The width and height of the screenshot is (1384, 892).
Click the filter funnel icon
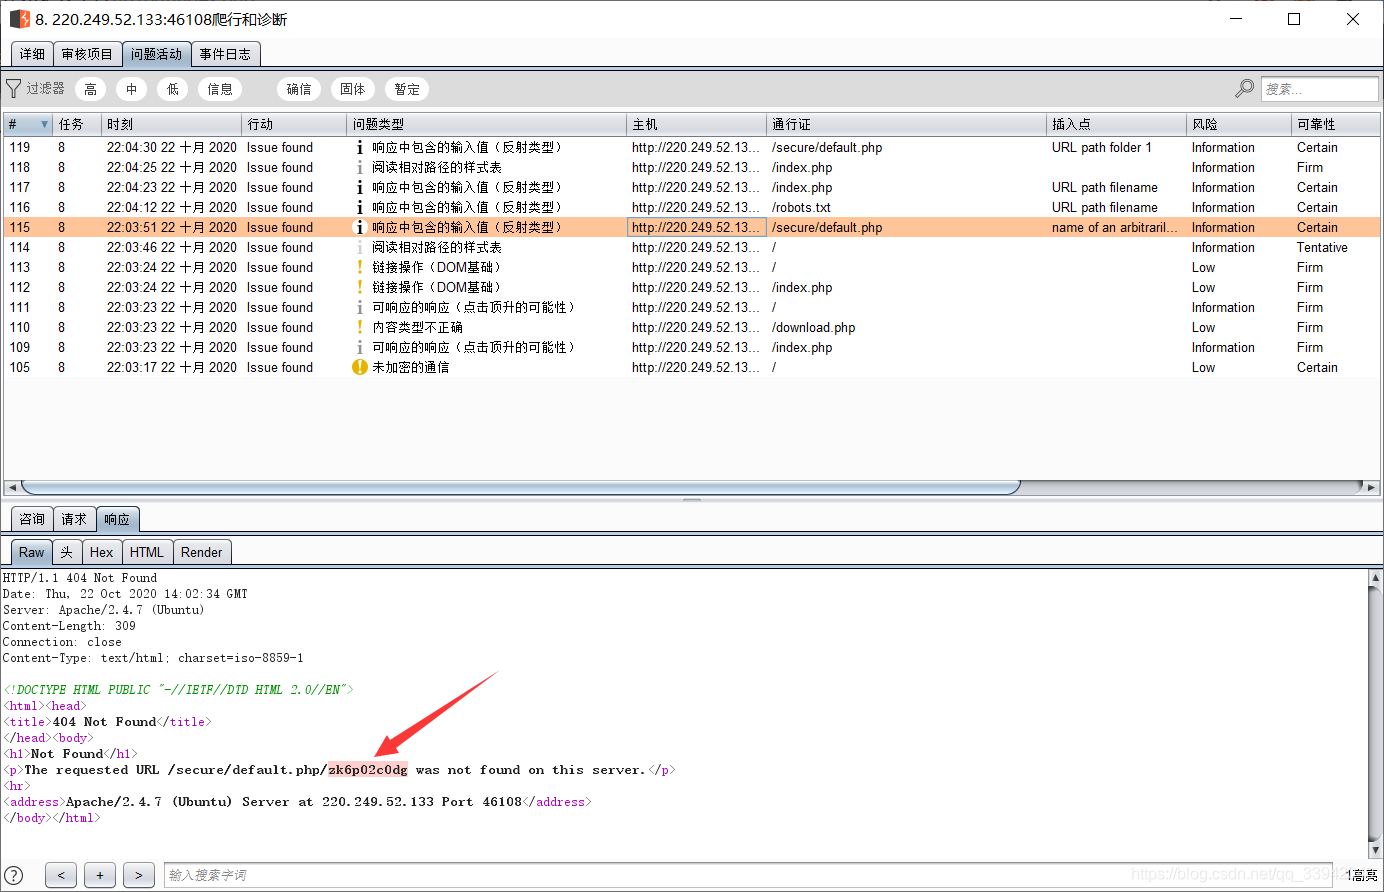(14, 89)
